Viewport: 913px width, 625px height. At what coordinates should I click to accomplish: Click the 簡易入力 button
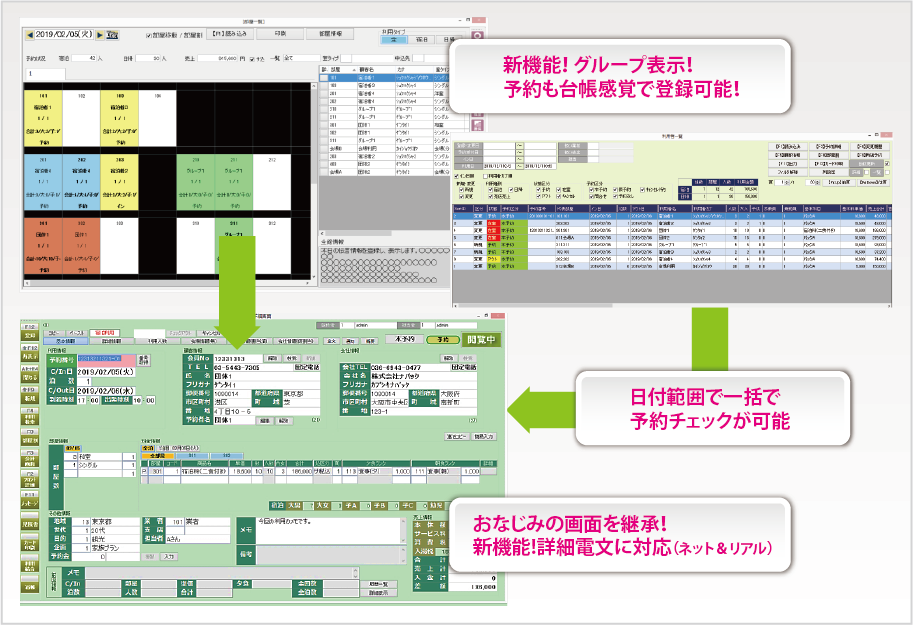[484, 436]
